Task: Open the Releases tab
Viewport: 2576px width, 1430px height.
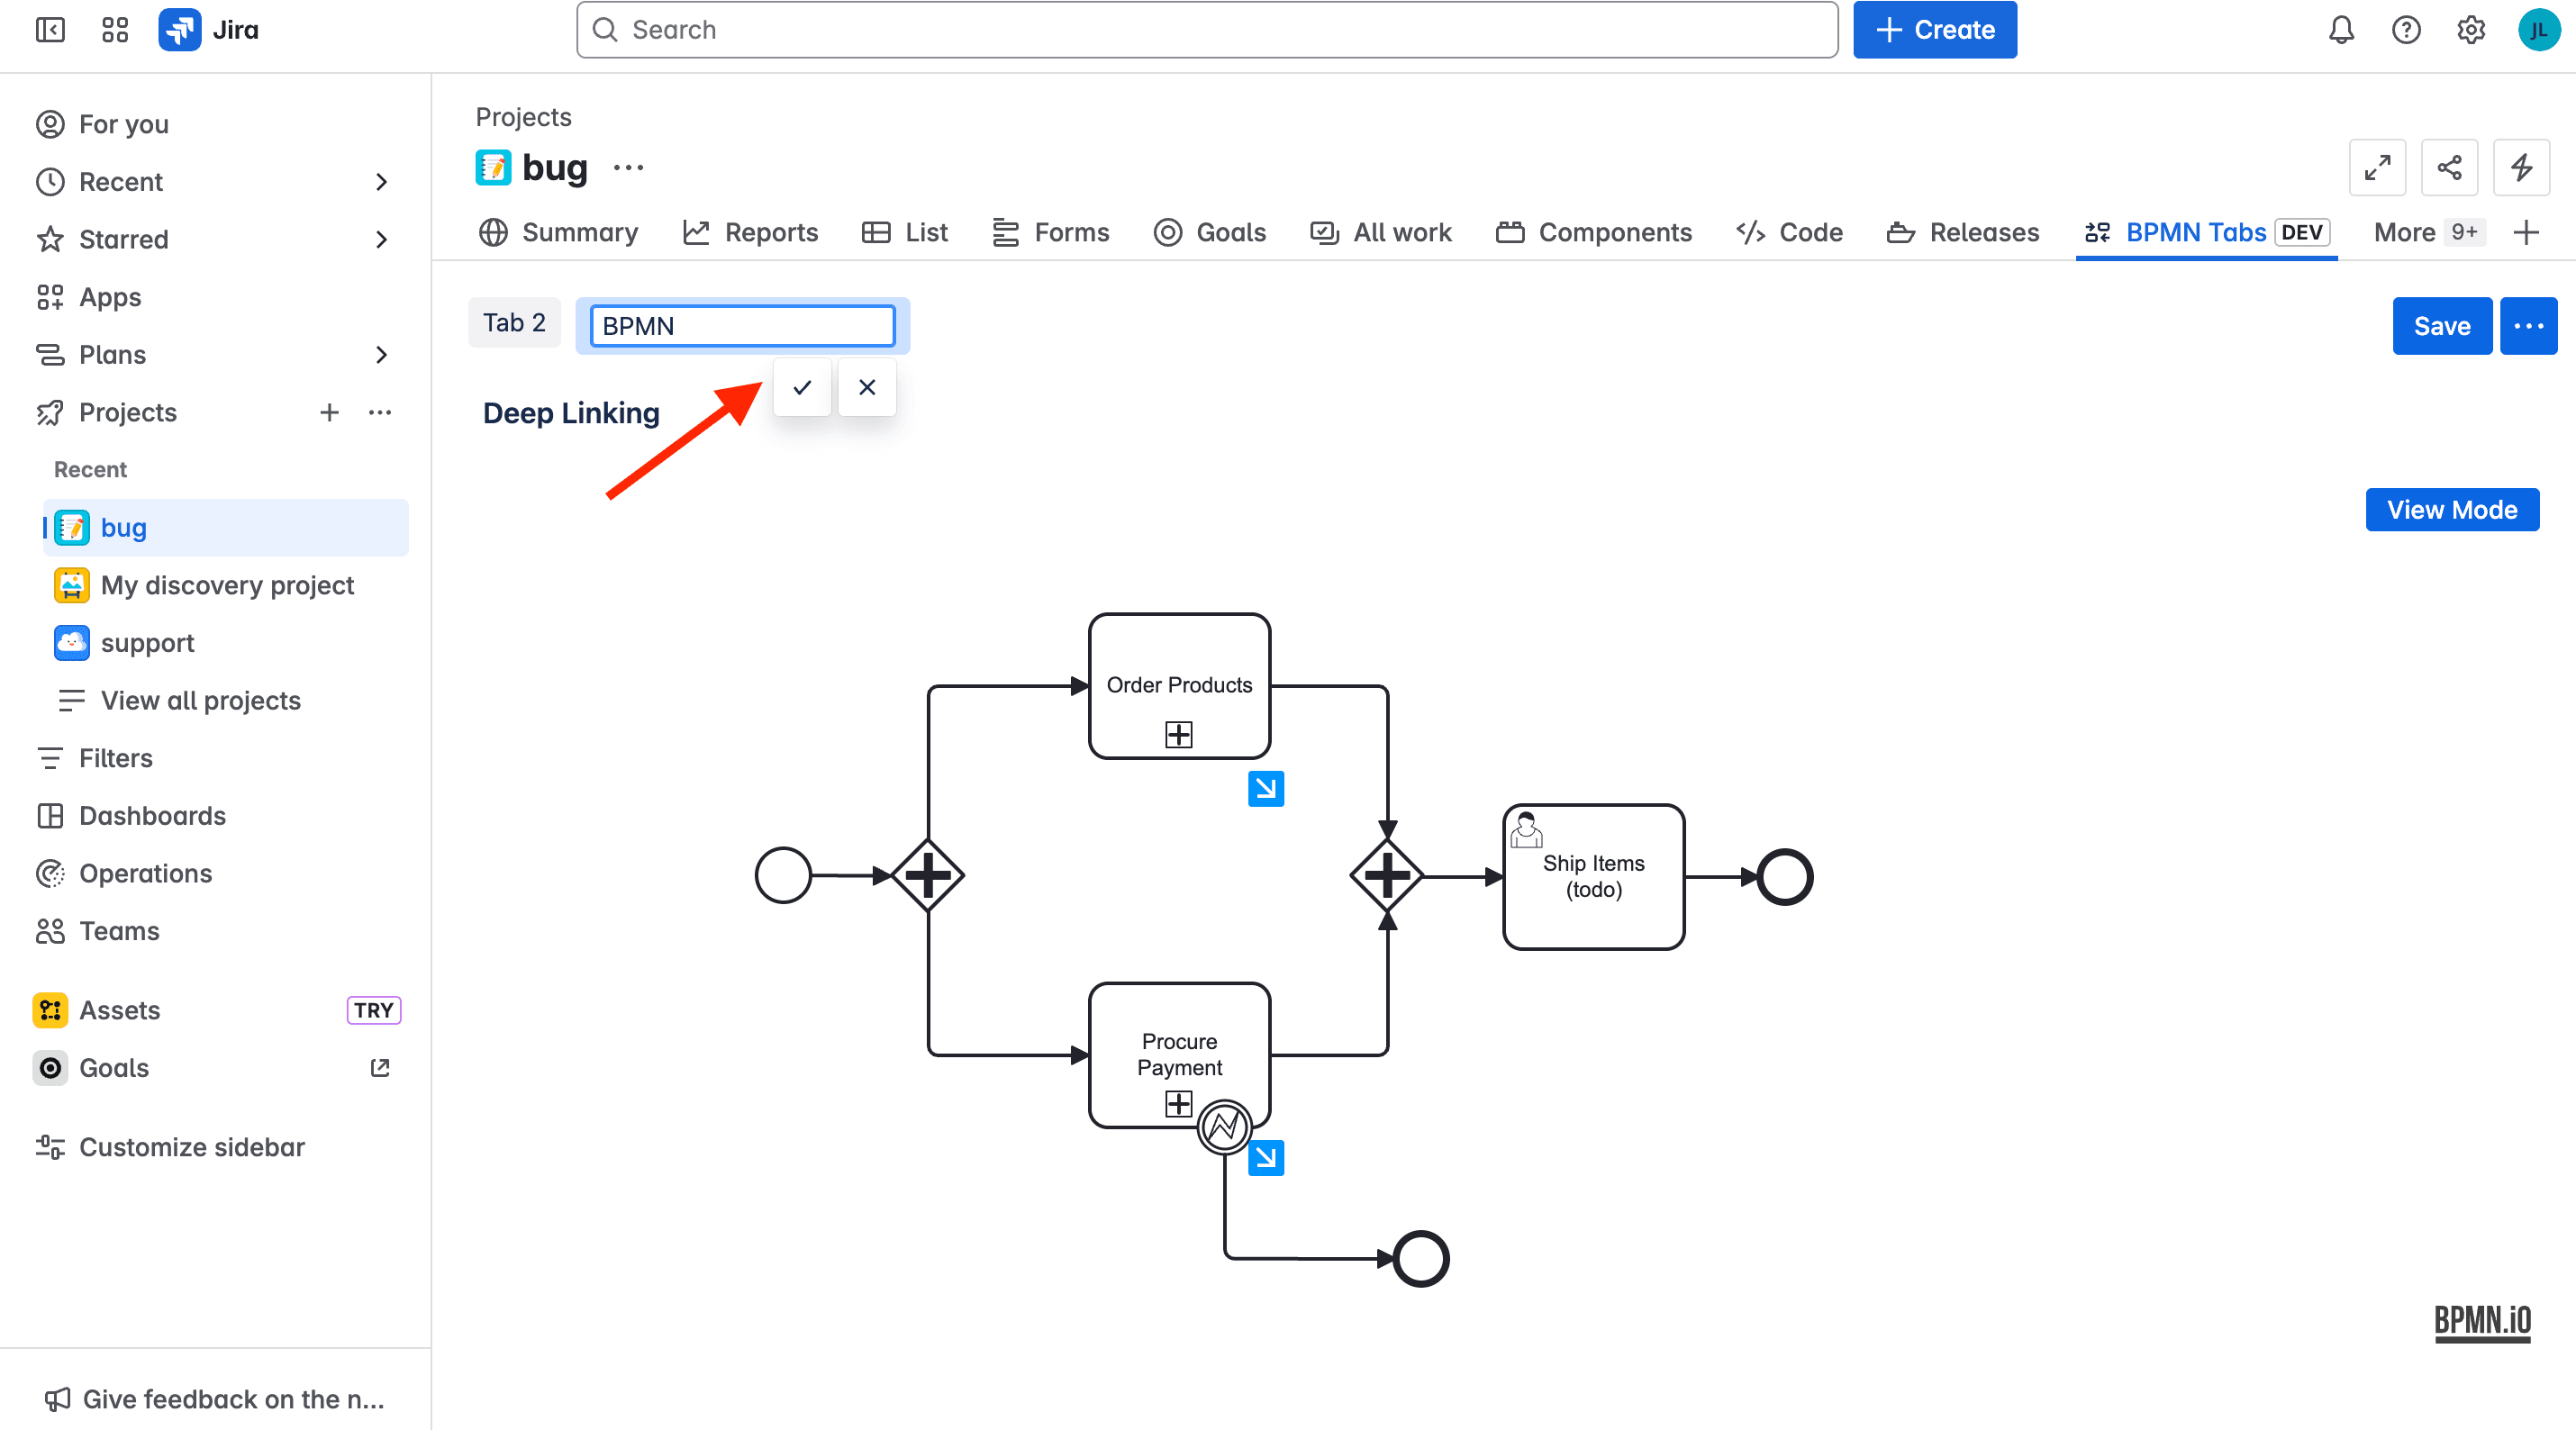Action: 1962,233
